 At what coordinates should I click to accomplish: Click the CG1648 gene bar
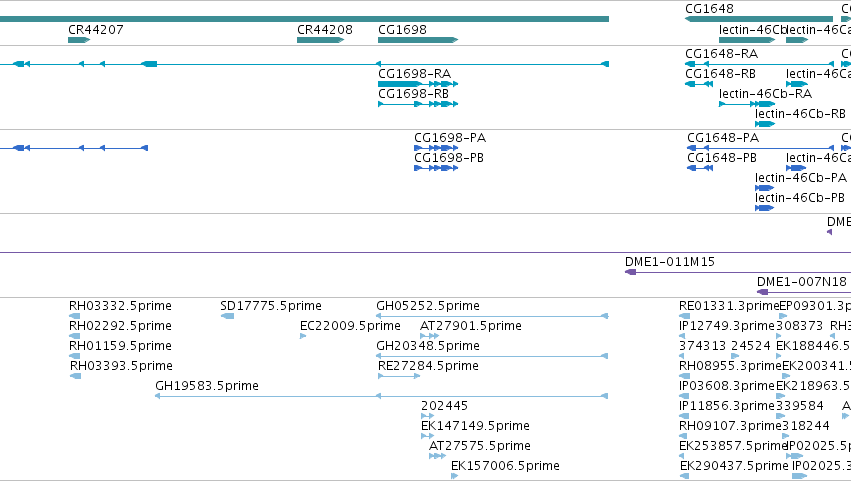(x=759, y=19)
